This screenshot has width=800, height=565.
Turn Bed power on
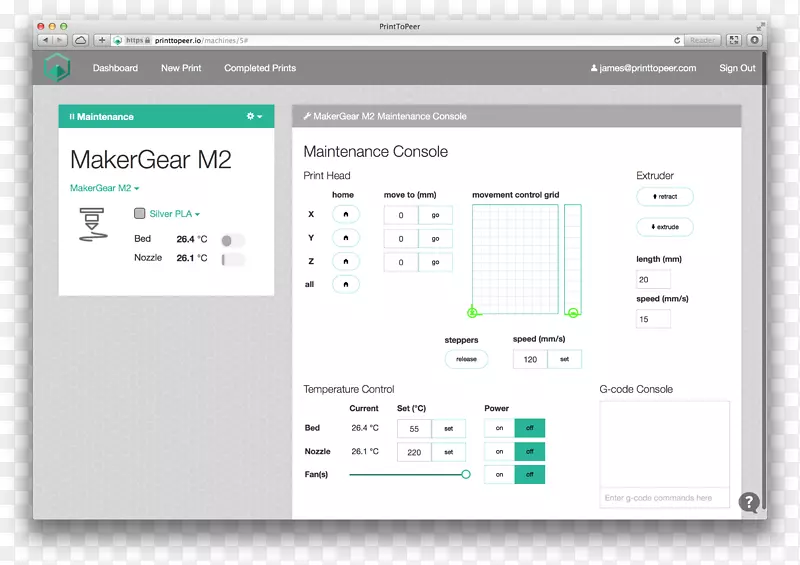point(499,428)
